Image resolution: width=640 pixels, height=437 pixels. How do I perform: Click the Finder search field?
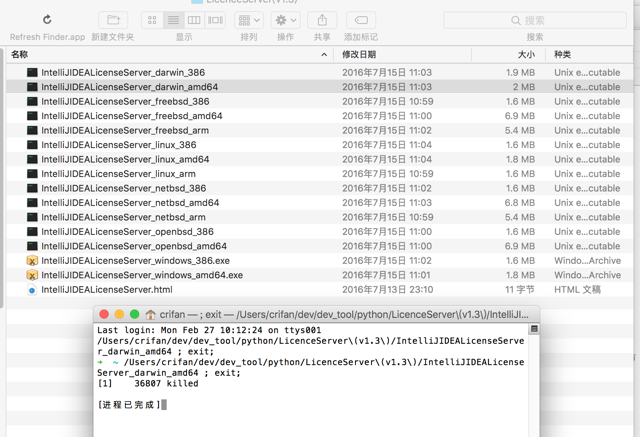[535, 20]
